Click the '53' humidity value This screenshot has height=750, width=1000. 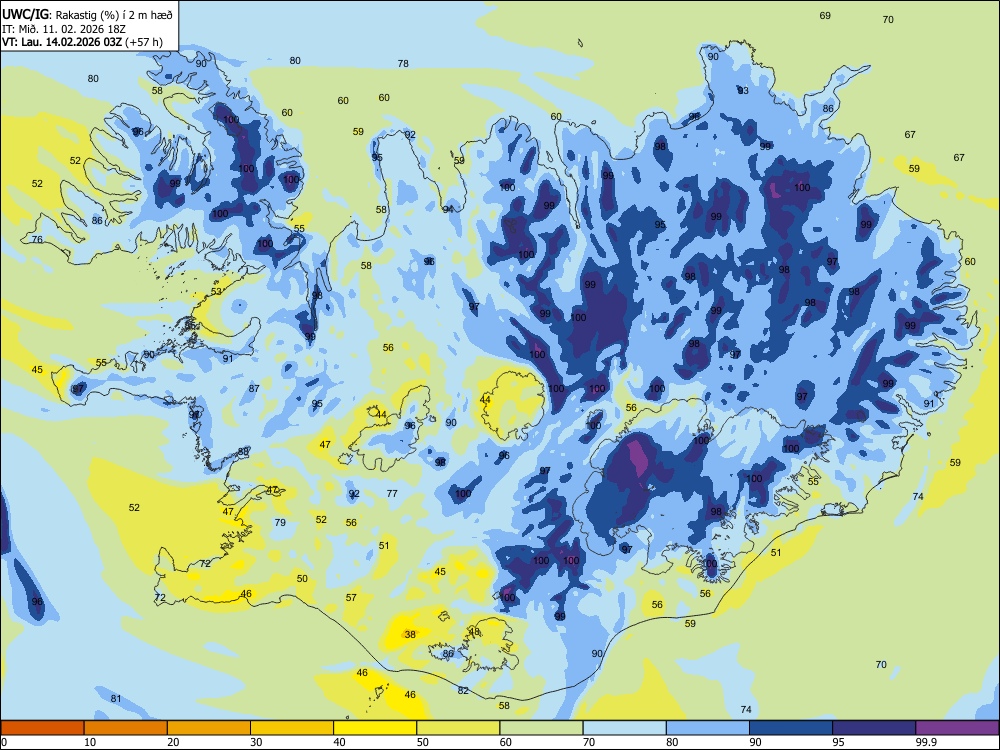[x=216, y=291]
